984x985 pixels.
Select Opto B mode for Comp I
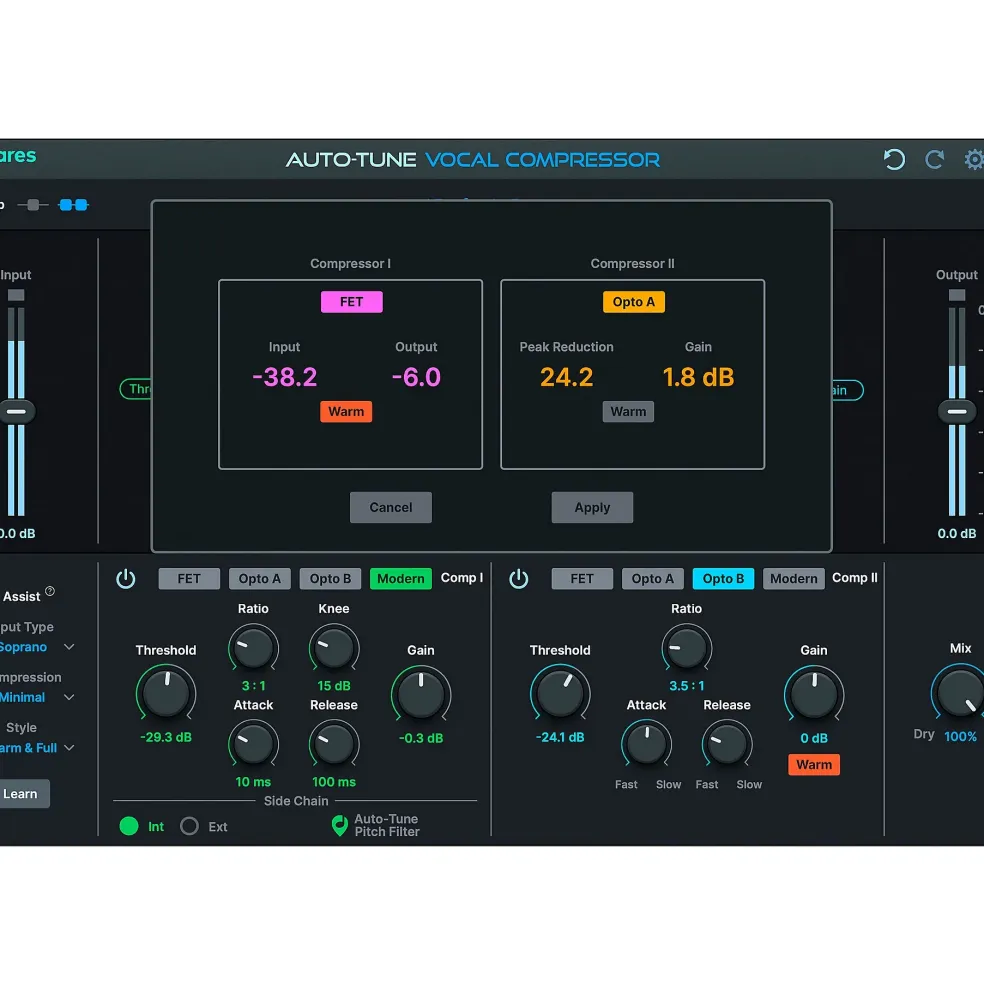point(331,579)
